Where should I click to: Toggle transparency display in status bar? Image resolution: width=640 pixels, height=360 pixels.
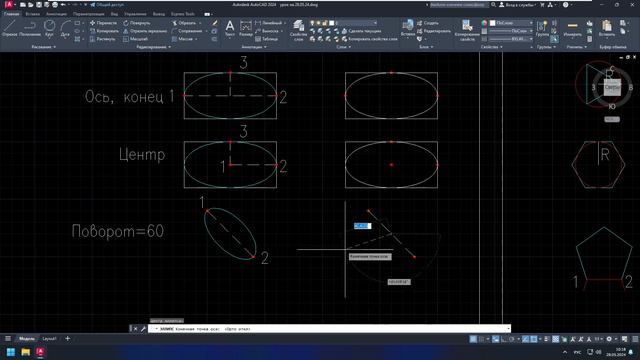556,339
